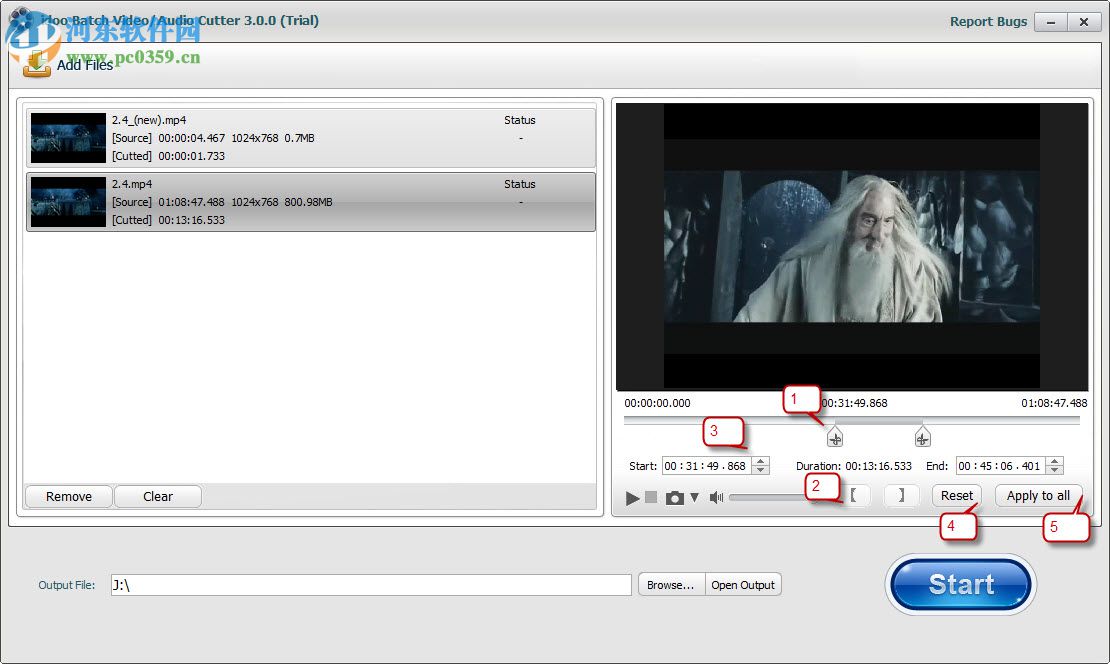
Task: Click the Add Files download icon
Action: [37, 64]
